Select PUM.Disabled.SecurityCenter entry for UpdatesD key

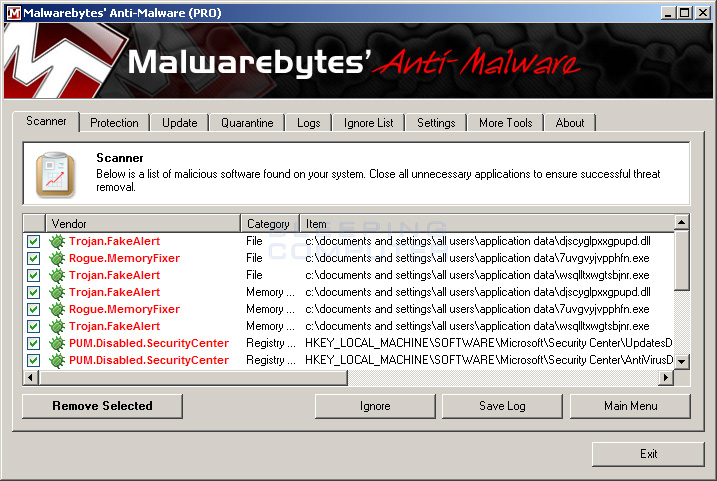pyautogui.click(x=149, y=343)
